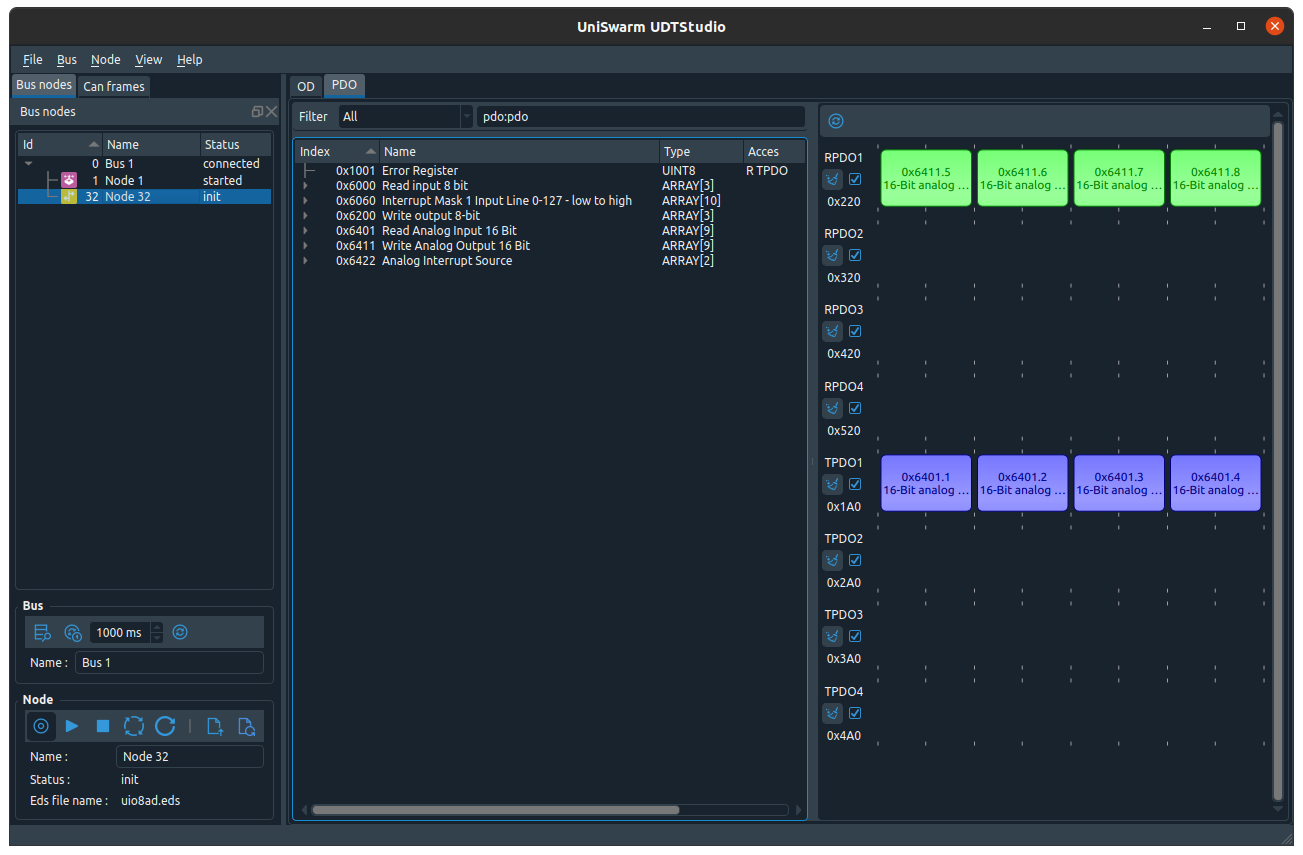
Task: Float the Bus nodes dock panel
Action: coord(257,112)
